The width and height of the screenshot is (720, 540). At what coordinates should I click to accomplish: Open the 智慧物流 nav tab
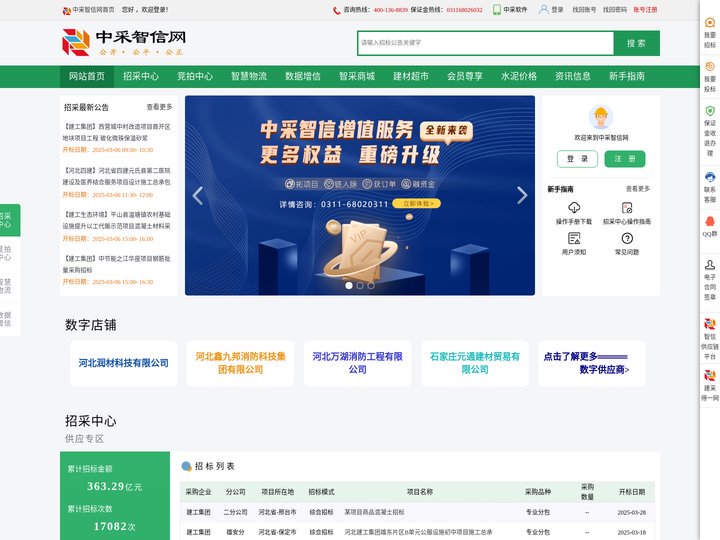[x=249, y=76]
